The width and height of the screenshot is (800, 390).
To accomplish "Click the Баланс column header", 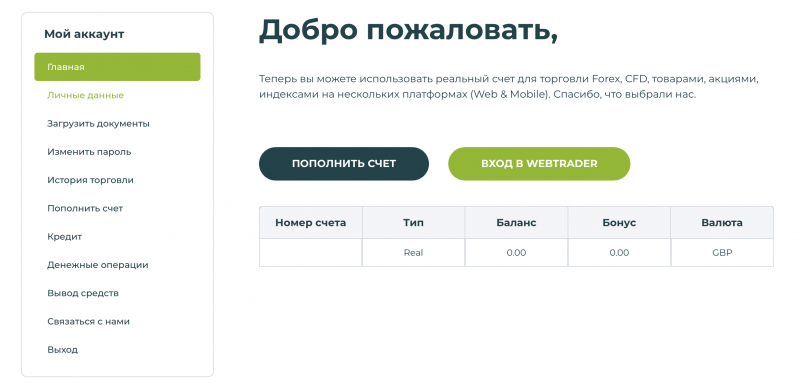I will pos(516,223).
